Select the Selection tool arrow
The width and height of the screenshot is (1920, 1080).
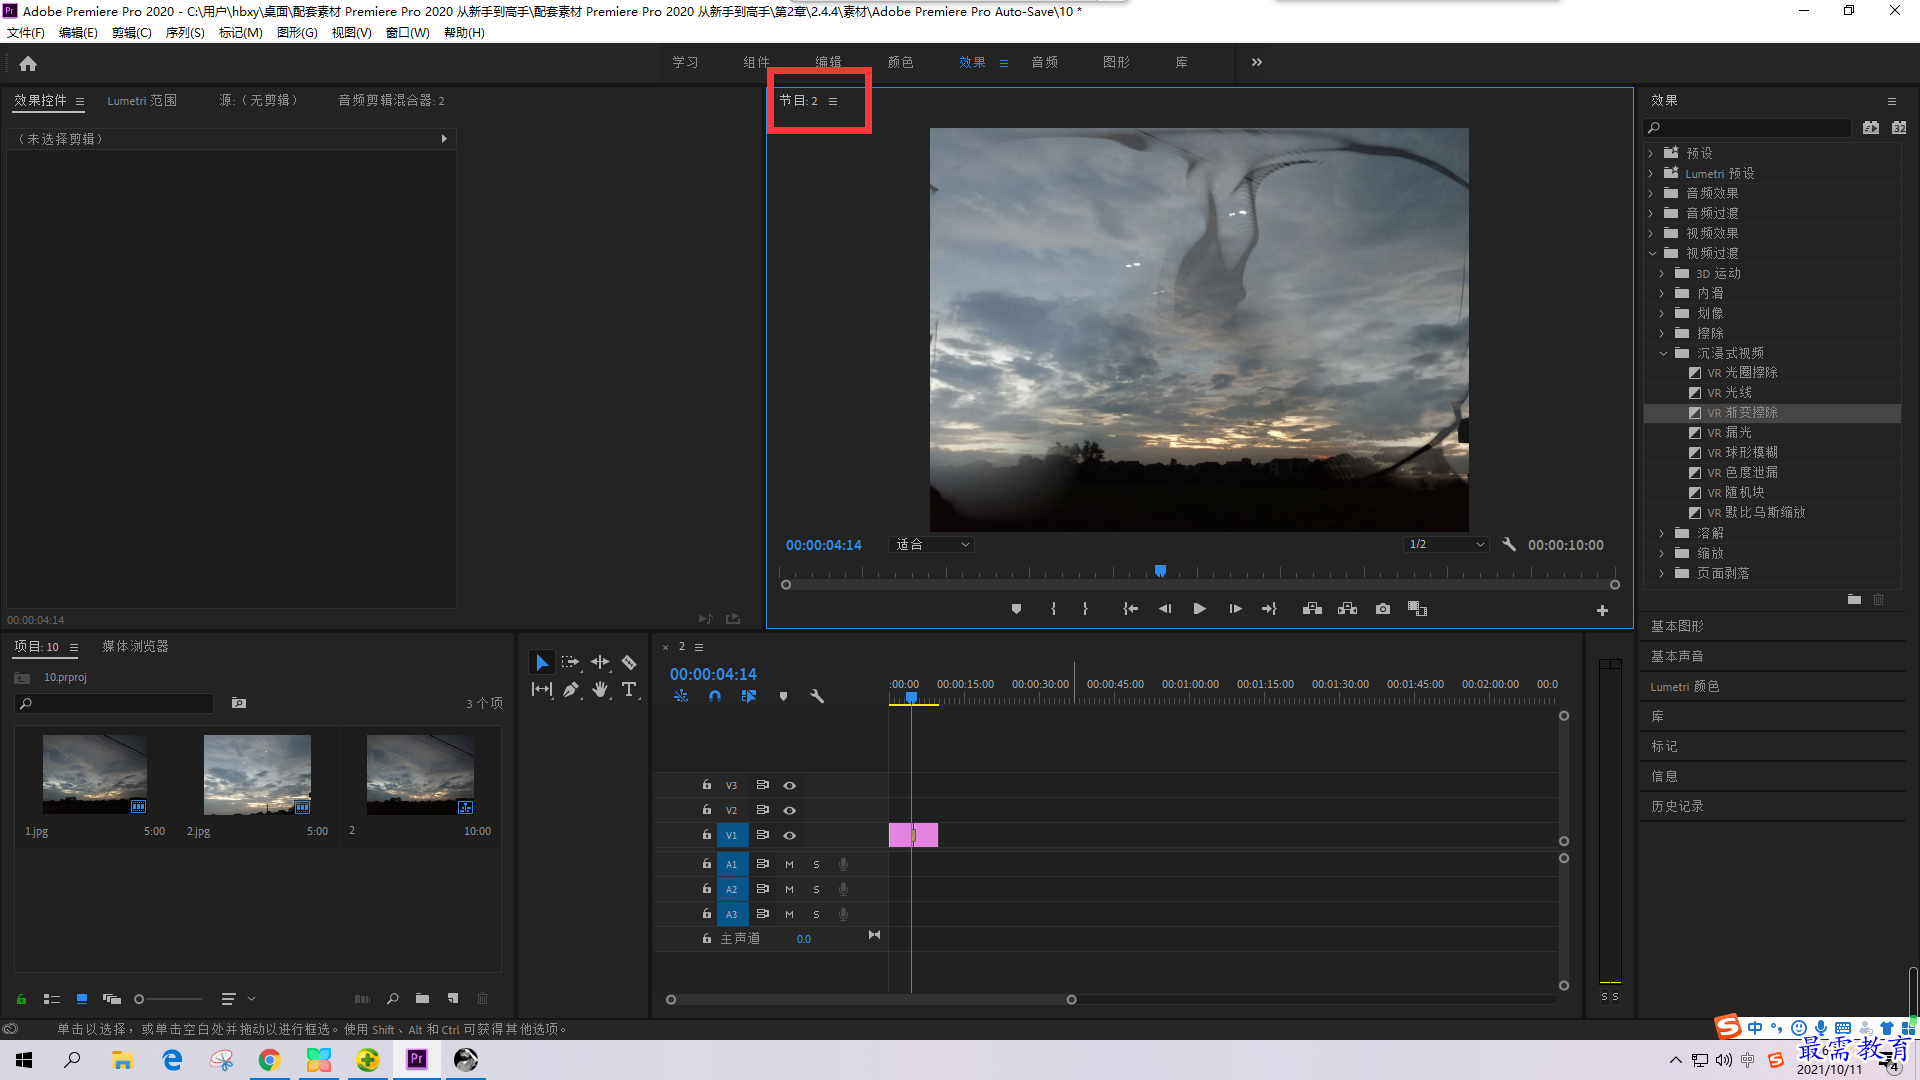541,662
